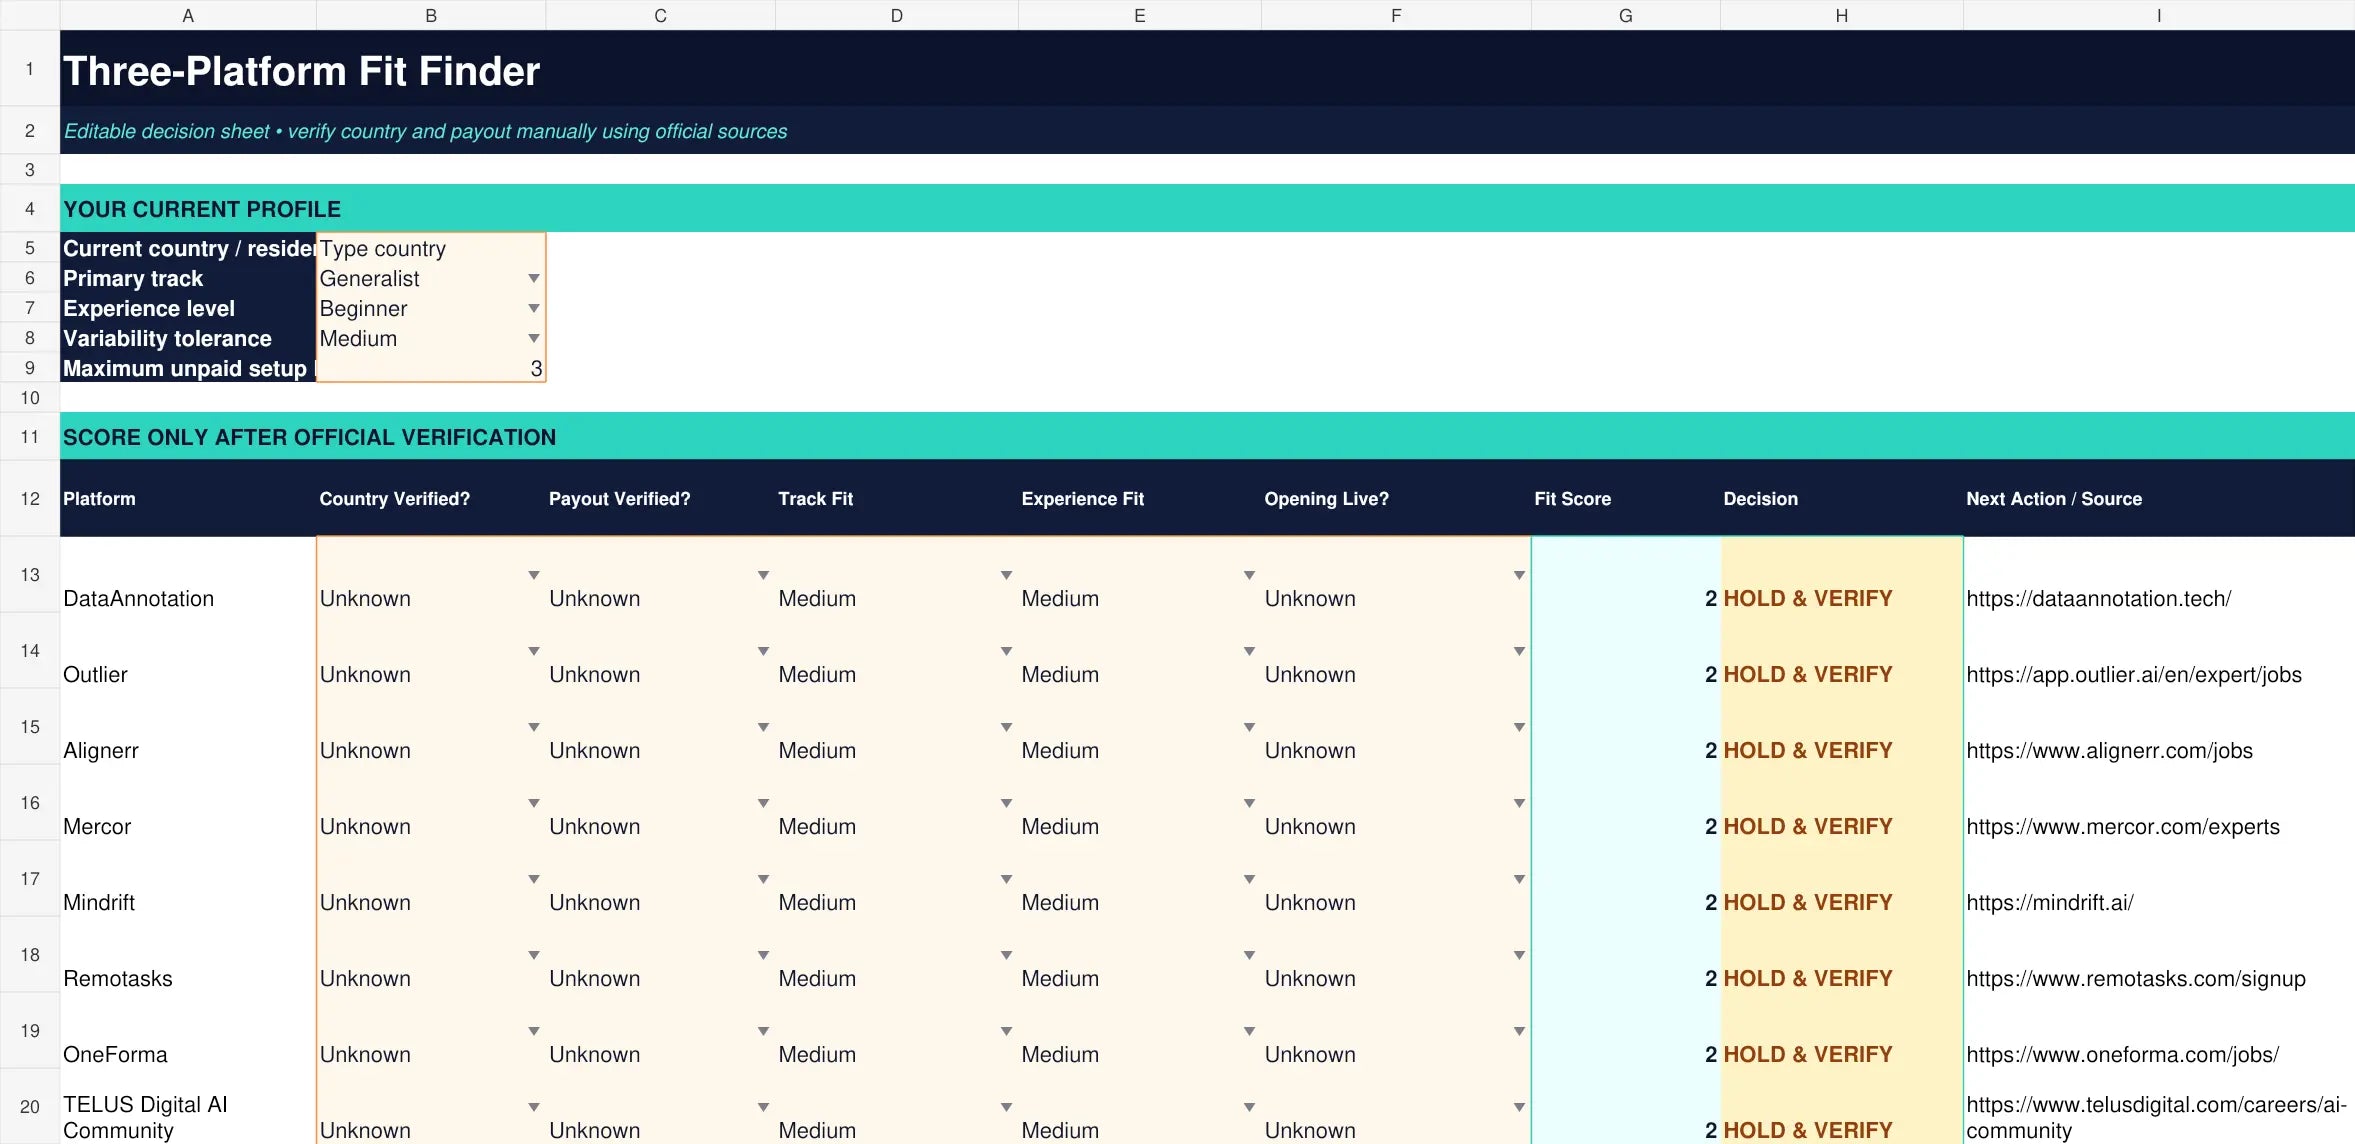The height and width of the screenshot is (1144, 2355).
Task: Open the mindrift.ai link
Action: (2050, 903)
